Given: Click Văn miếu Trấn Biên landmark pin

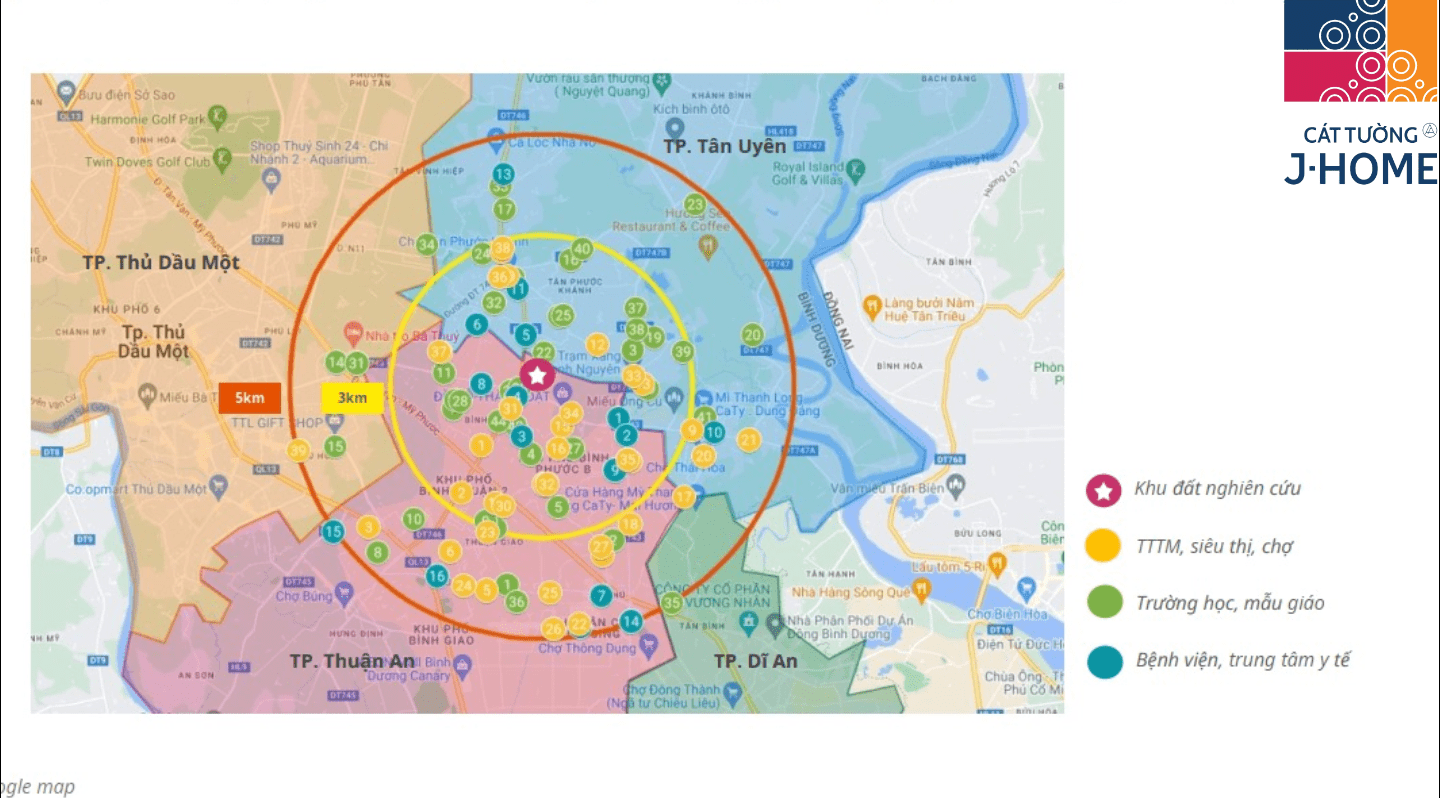Looking at the screenshot, I should pos(957,485).
